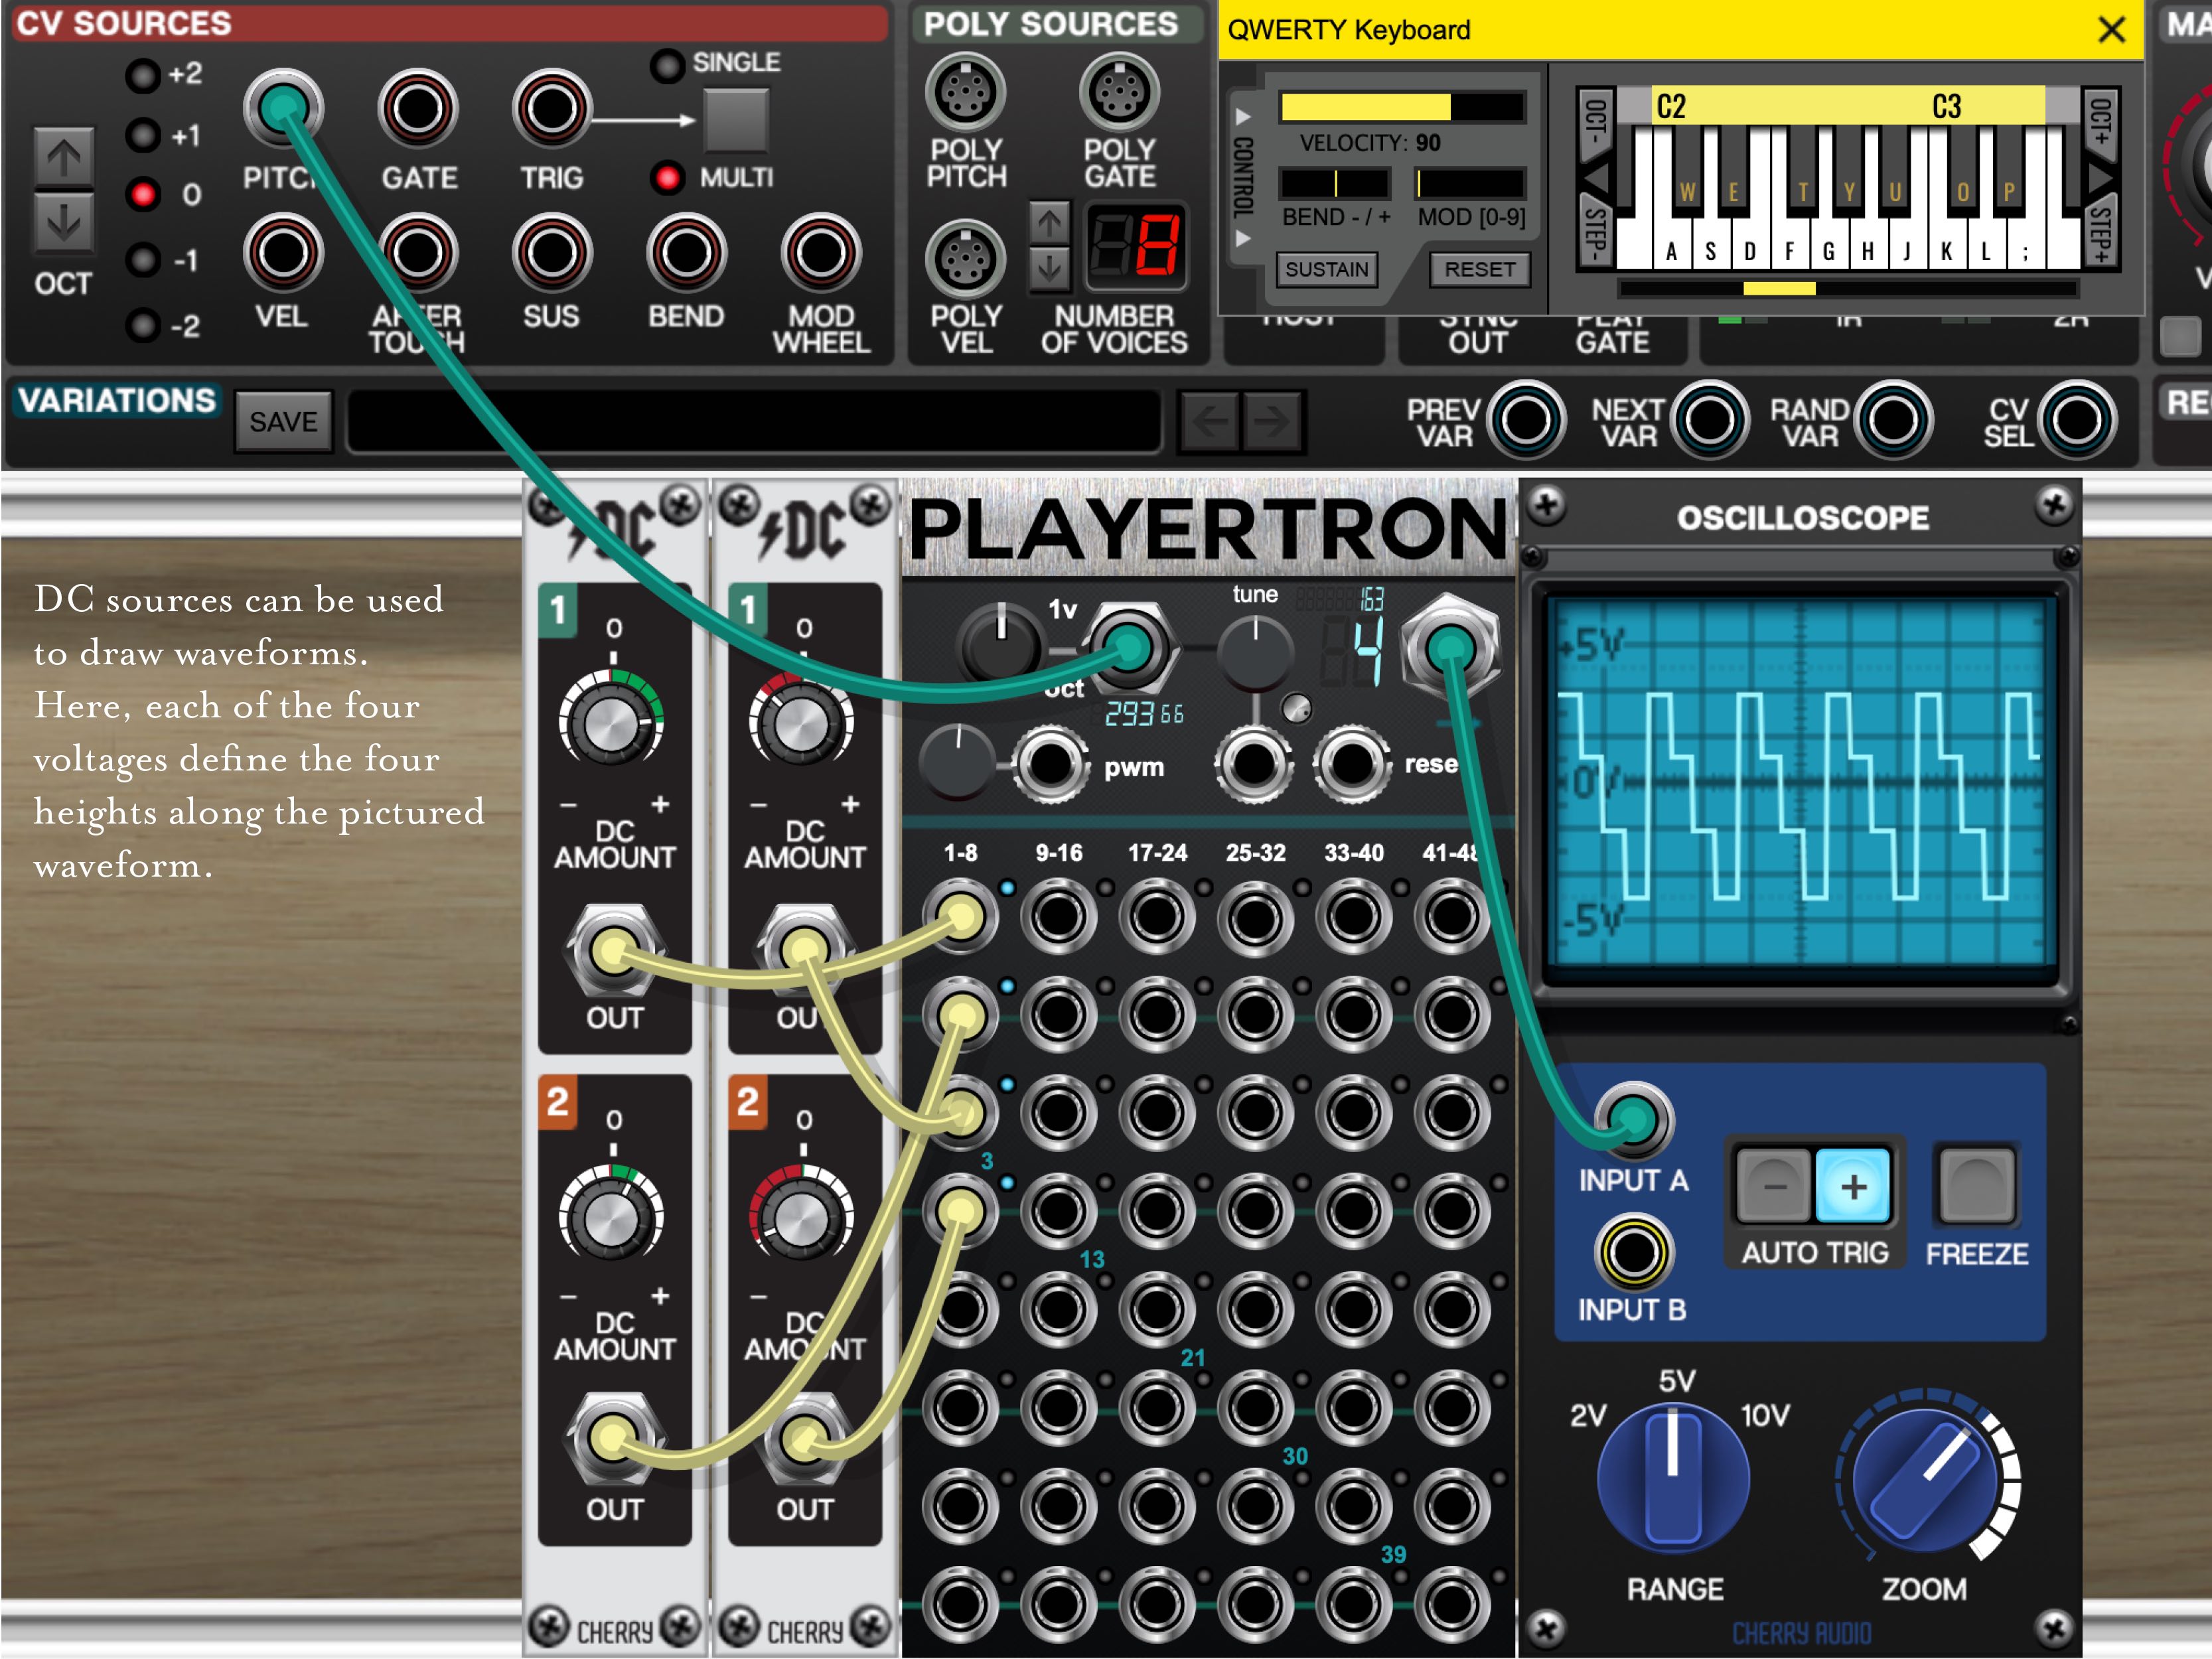Click the Playertron pwm input jack
This screenshot has width=2212, height=1659.
(x=1050, y=765)
